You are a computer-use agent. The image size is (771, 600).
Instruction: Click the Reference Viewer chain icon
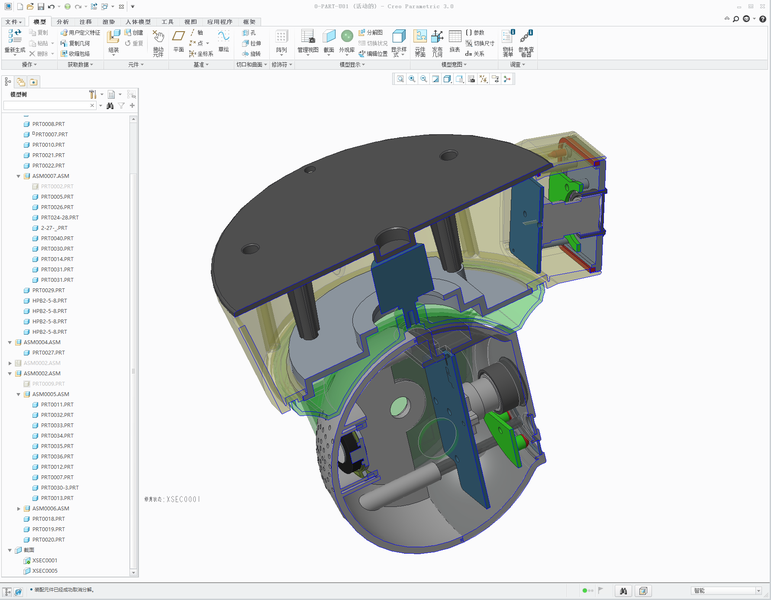526,36
